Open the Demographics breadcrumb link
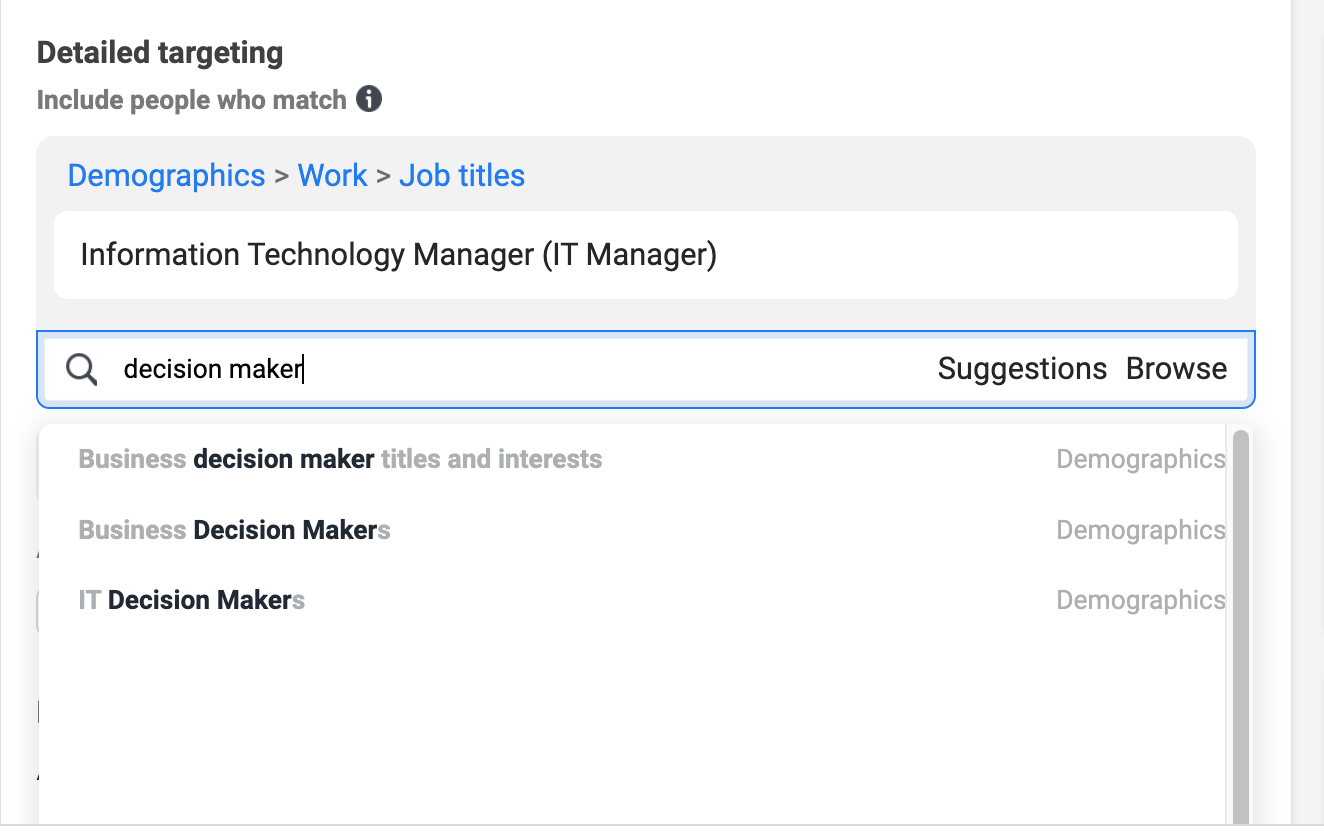 (x=166, y=176)
